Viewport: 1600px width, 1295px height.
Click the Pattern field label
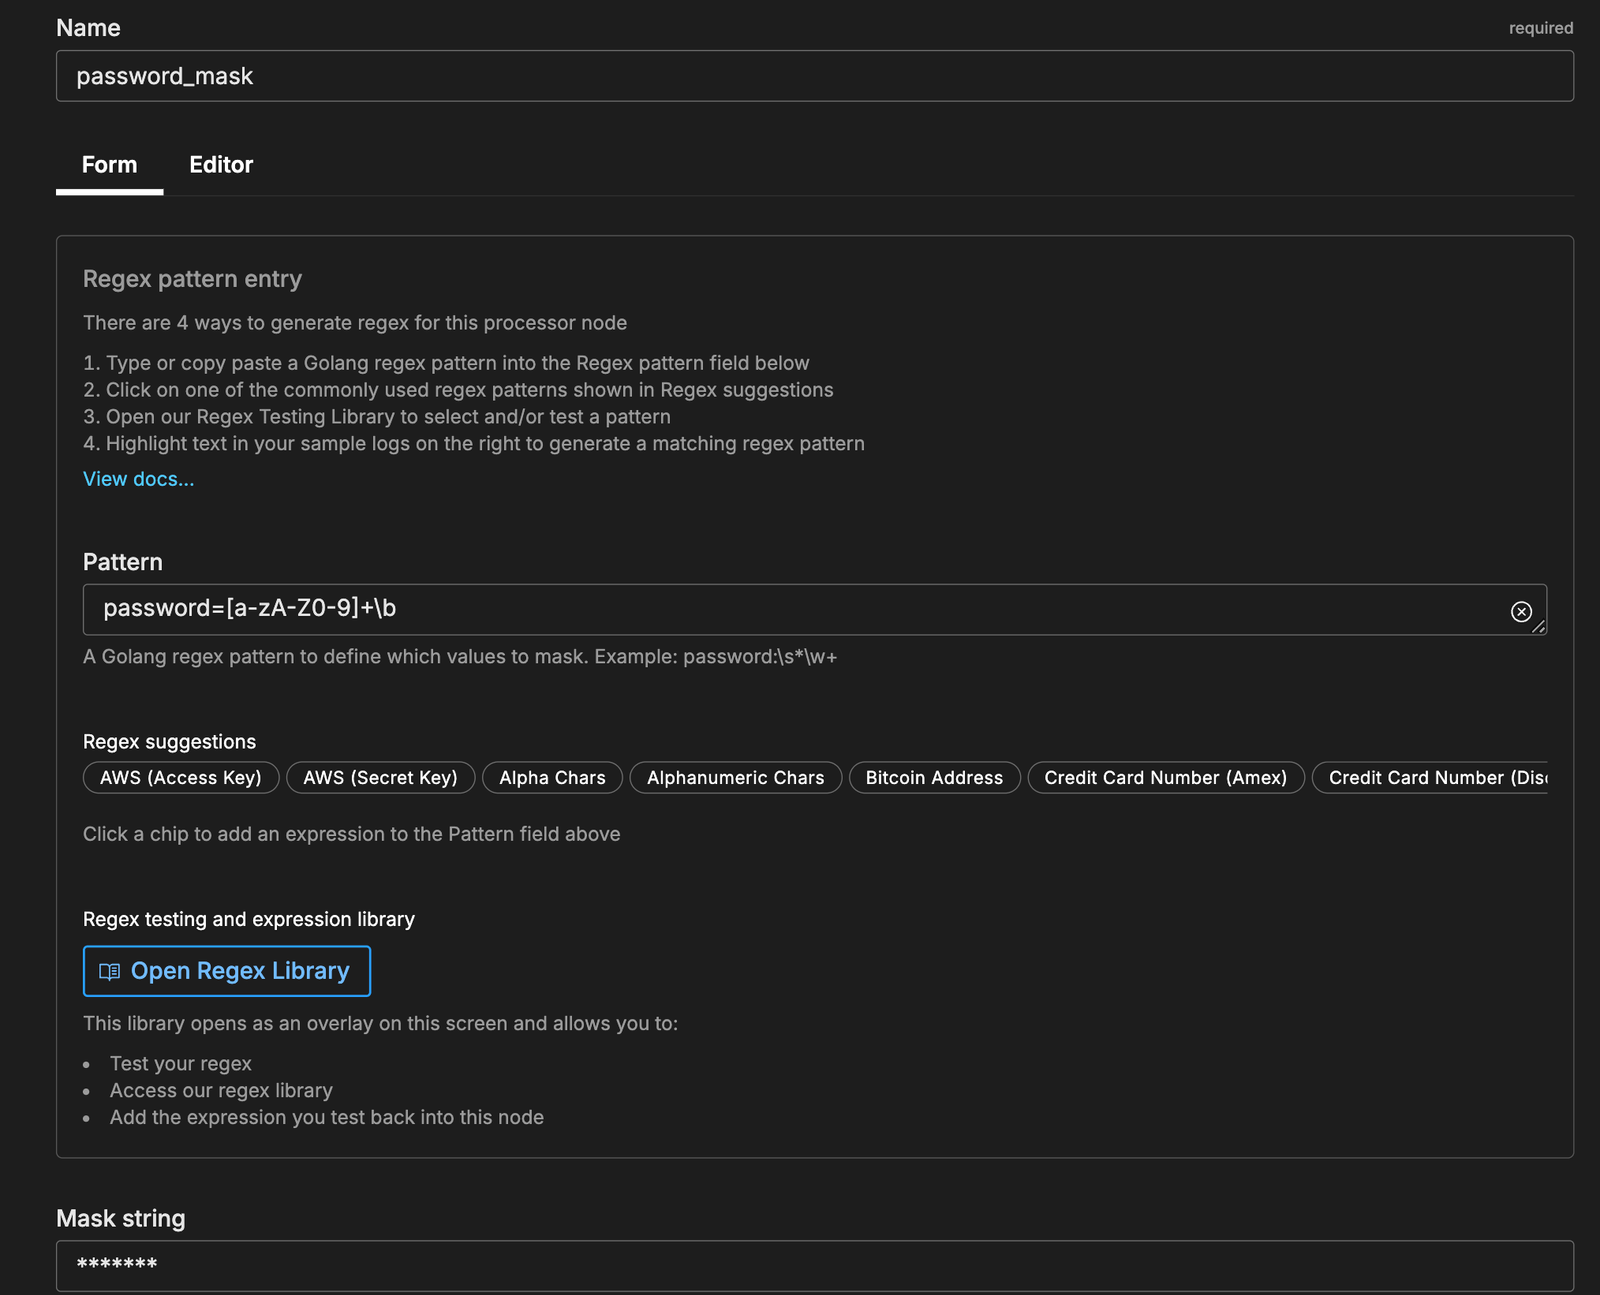pos(123,562)
